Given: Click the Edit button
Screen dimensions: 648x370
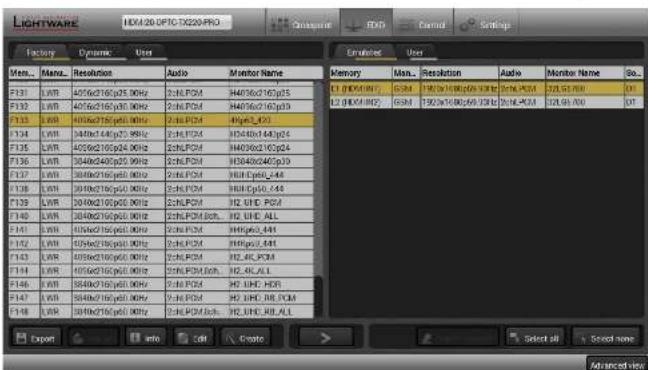Looking at the screenshot, I should 193,339.
